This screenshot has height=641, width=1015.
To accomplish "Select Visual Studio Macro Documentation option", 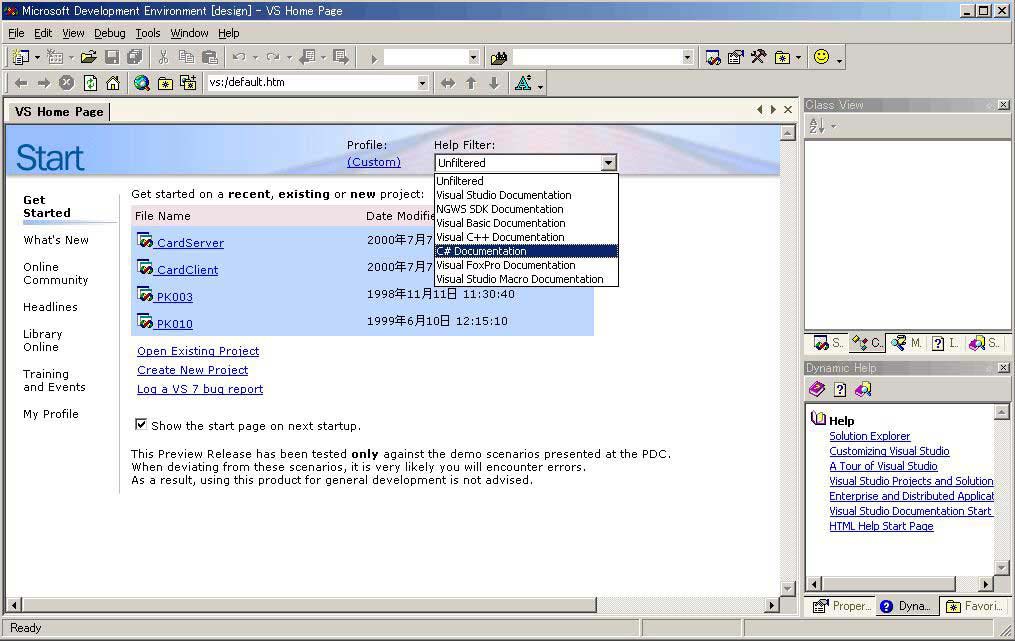I will coord(526,279).
